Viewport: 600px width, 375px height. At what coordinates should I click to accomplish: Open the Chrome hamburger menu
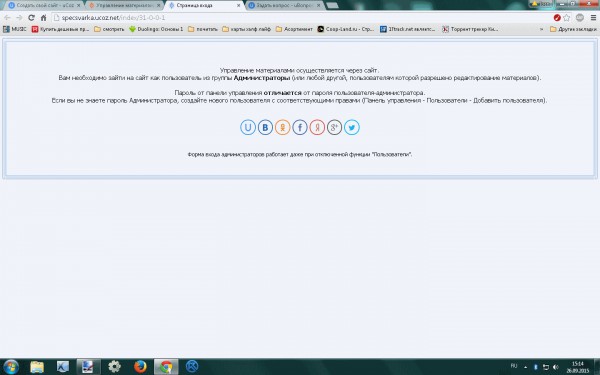coord(593,18)
